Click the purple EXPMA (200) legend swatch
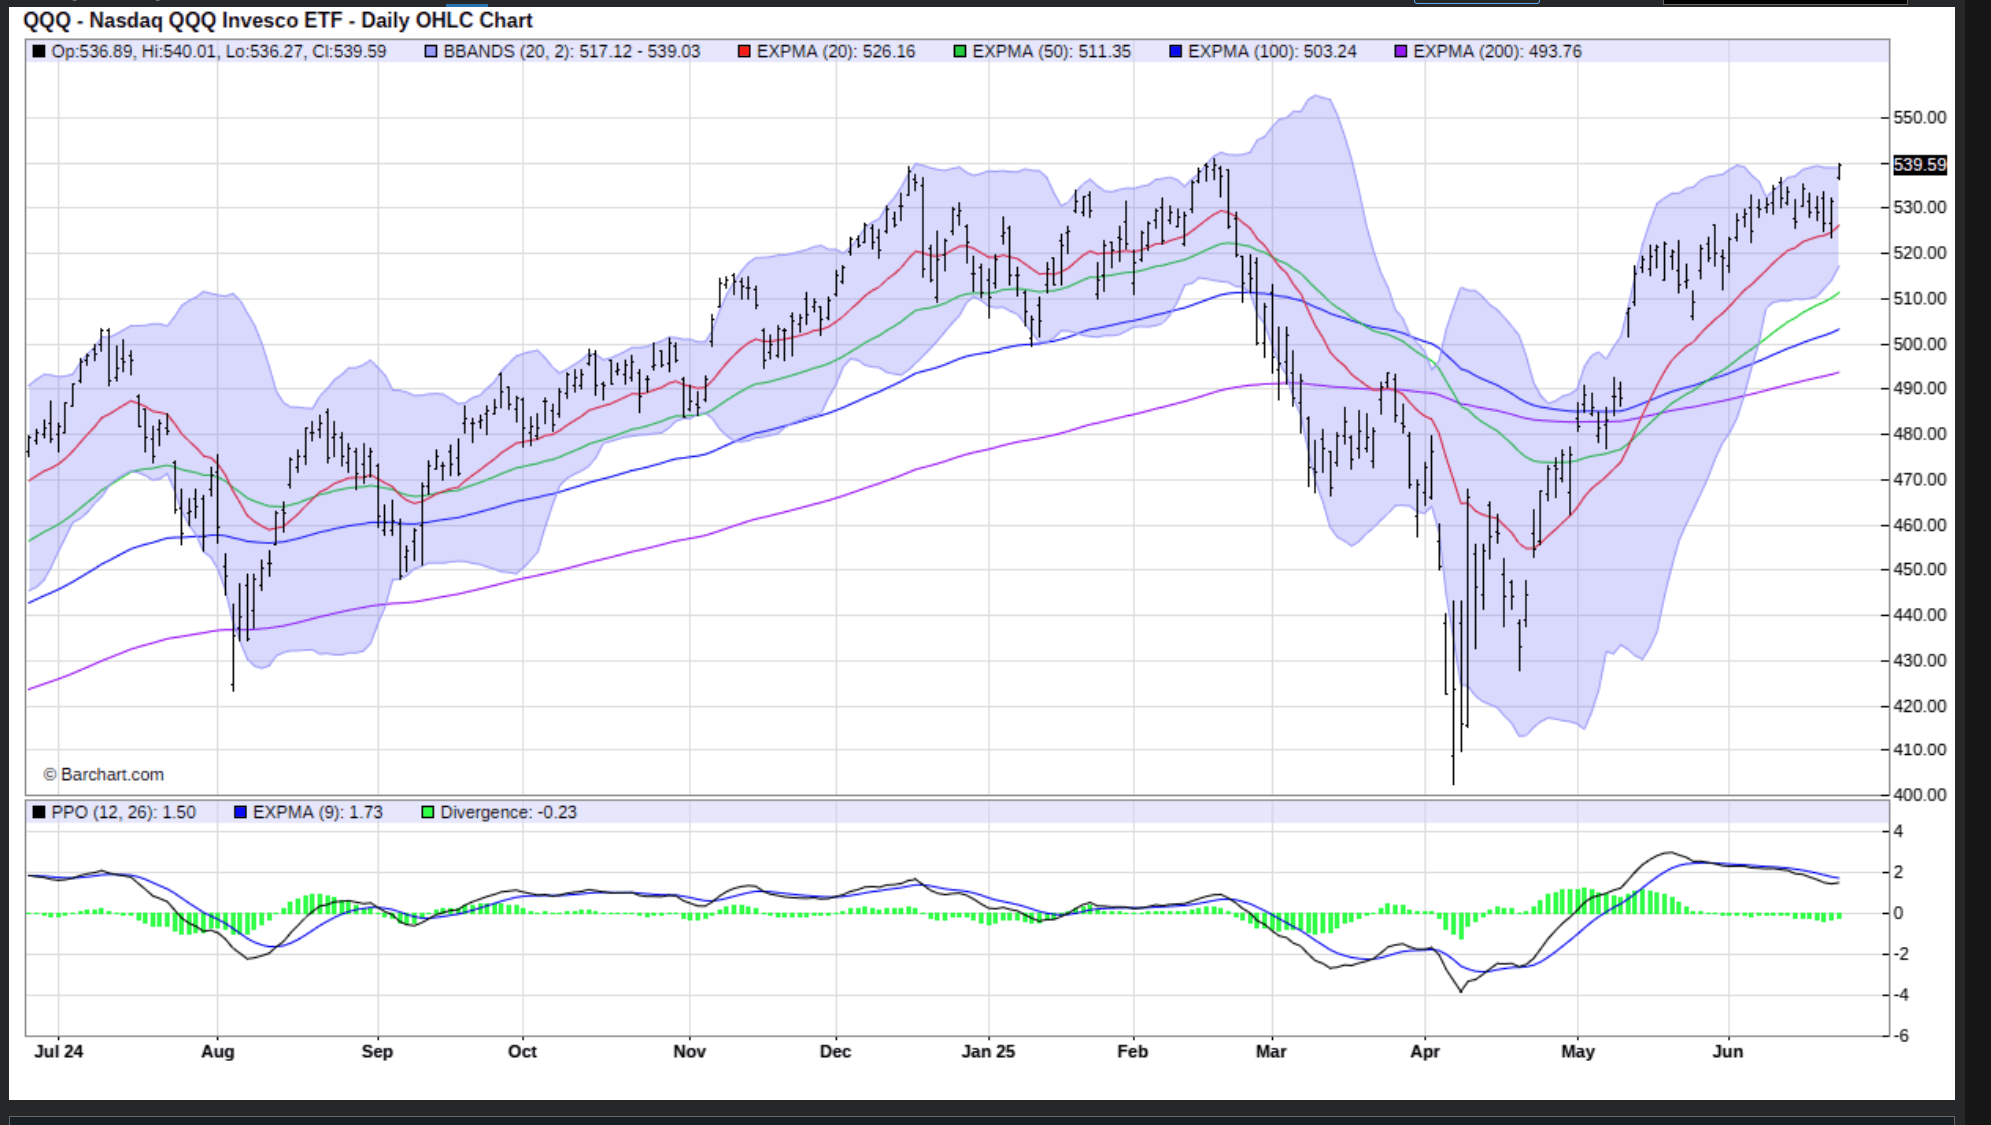The image size is (1991, 1125). 1401,51
